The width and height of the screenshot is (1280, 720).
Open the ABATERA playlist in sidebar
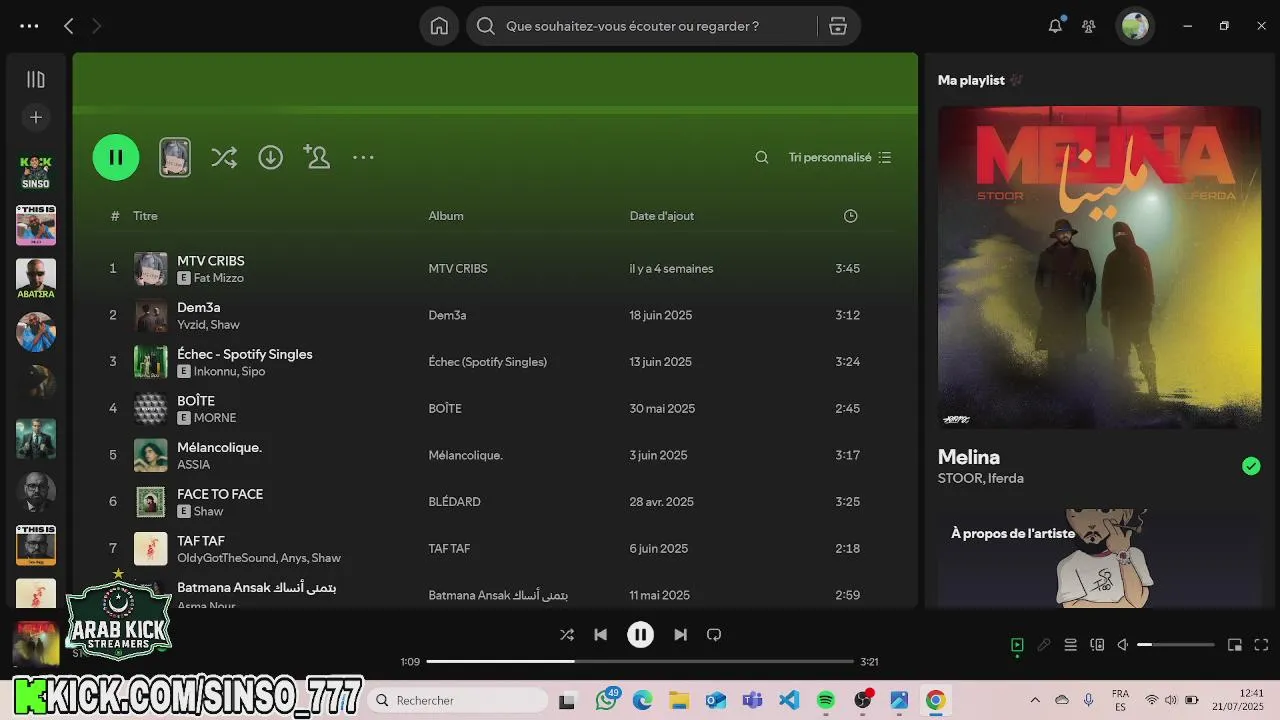(x=36, y=279)
